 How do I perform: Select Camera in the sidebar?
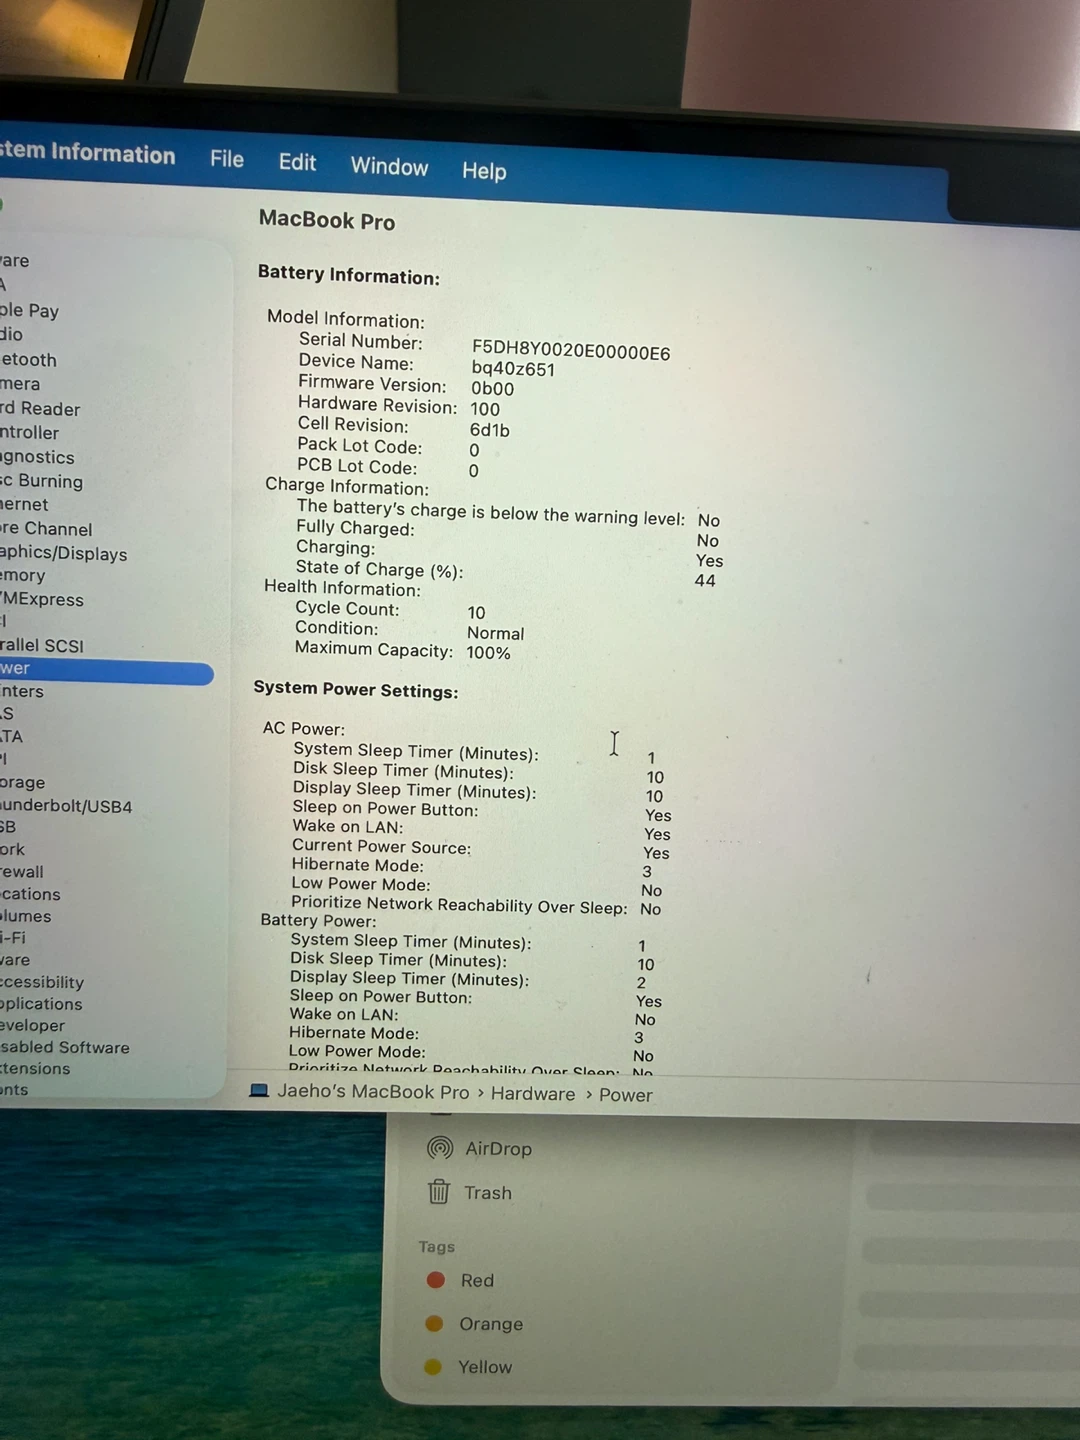tap(20, 384)
